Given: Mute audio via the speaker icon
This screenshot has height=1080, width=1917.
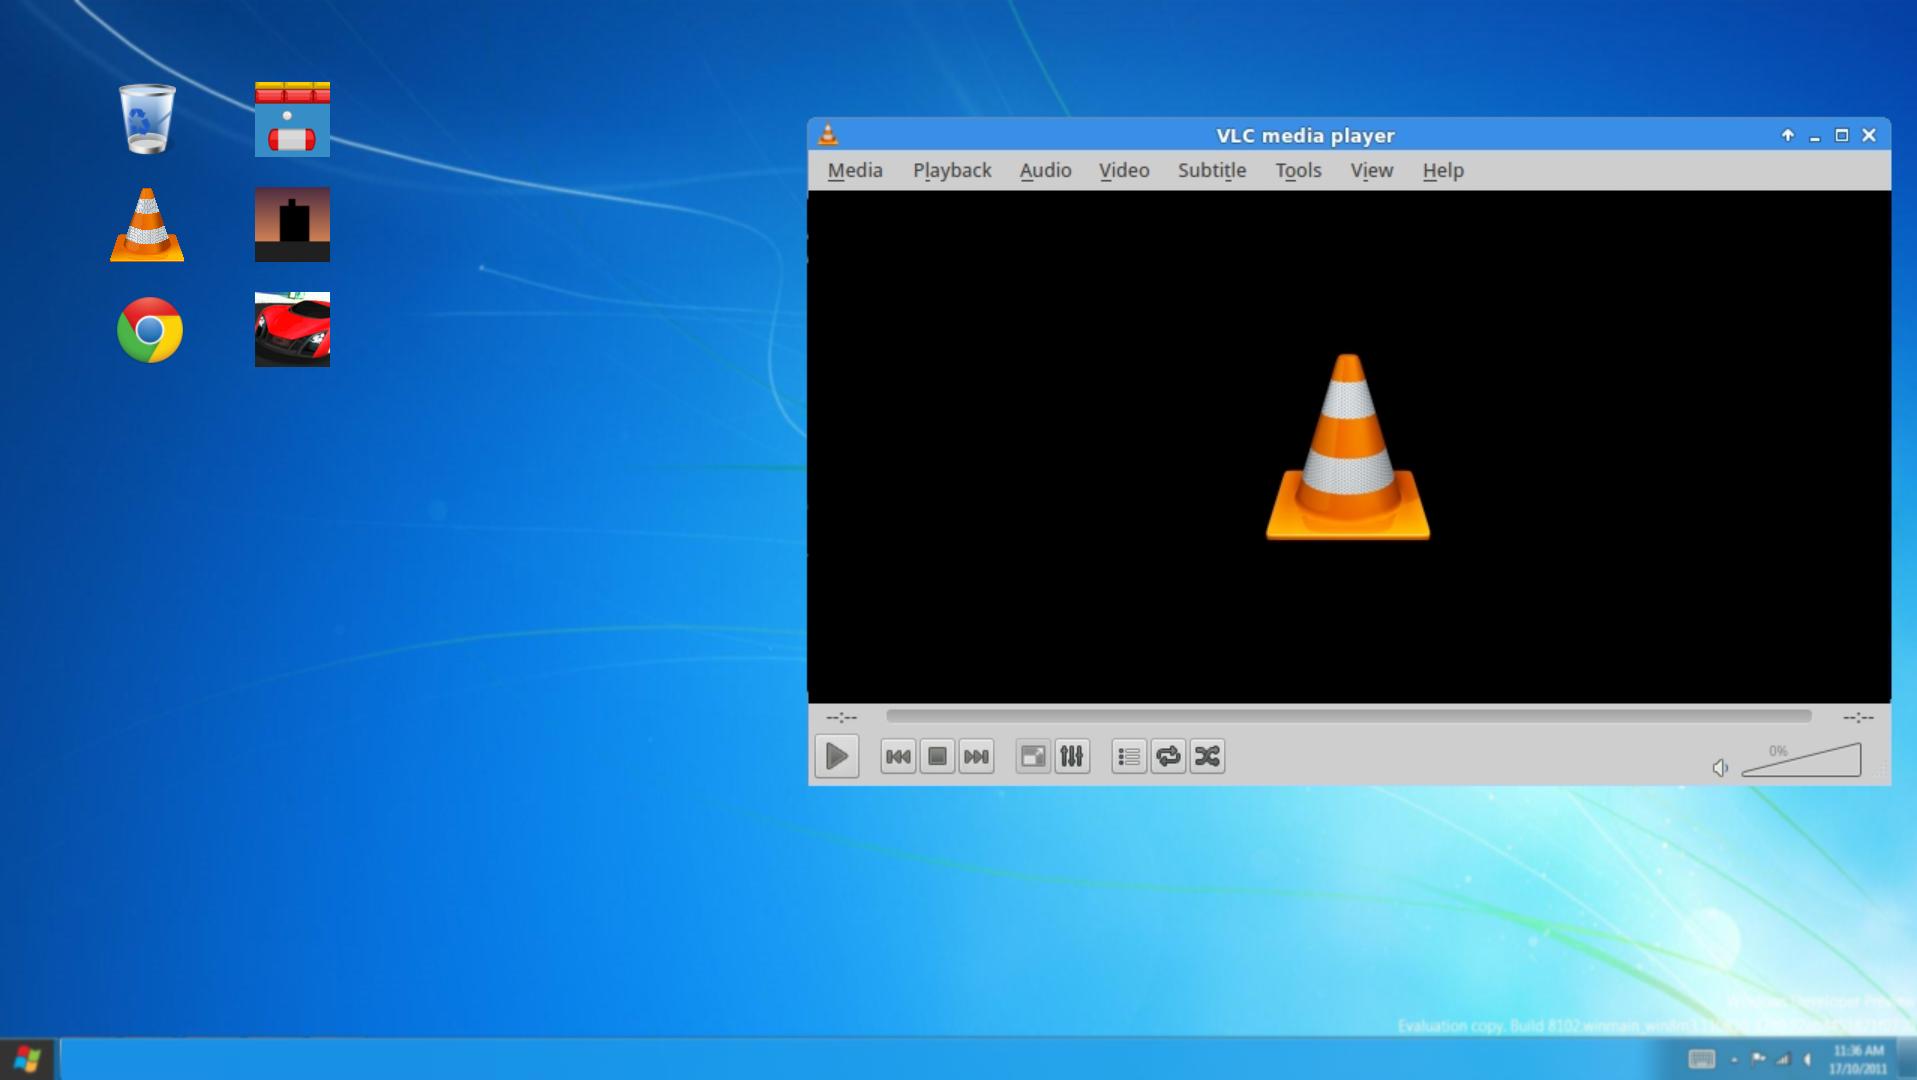Looking at the screenshot, I should point(1720,768).
